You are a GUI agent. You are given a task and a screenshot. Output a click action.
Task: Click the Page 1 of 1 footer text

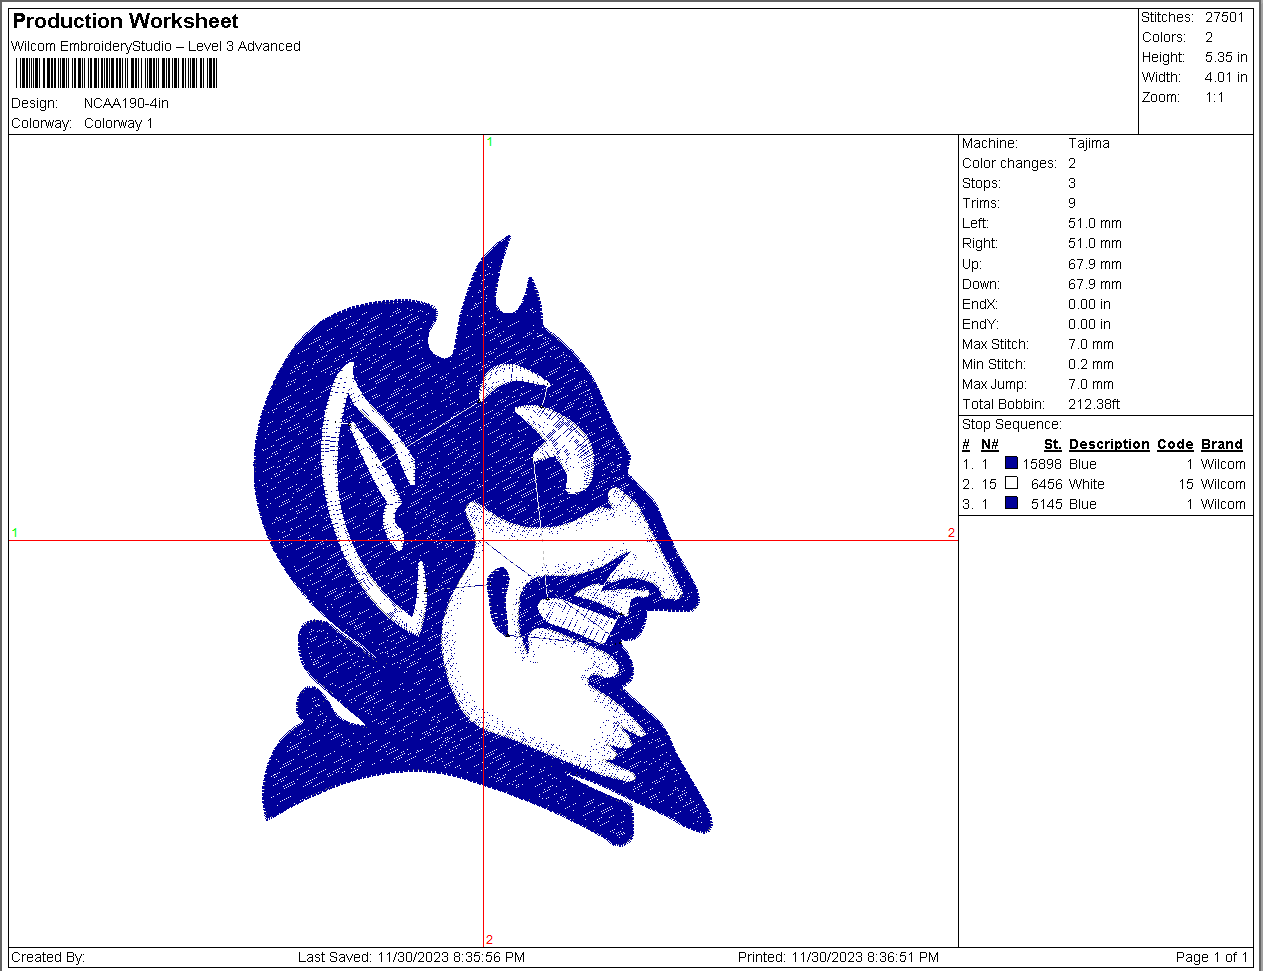1211,957
